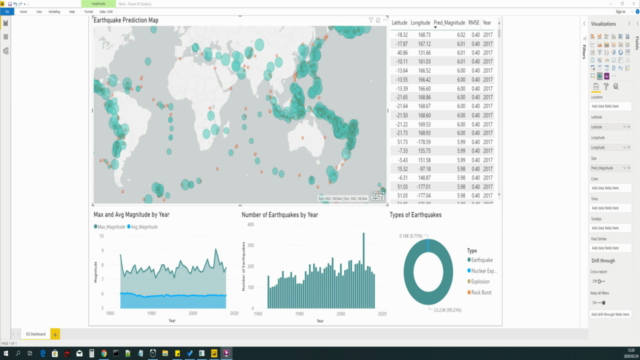Switch to Data view in left sidebar
This screenshot has width=640, height=360.
[6, 37]
